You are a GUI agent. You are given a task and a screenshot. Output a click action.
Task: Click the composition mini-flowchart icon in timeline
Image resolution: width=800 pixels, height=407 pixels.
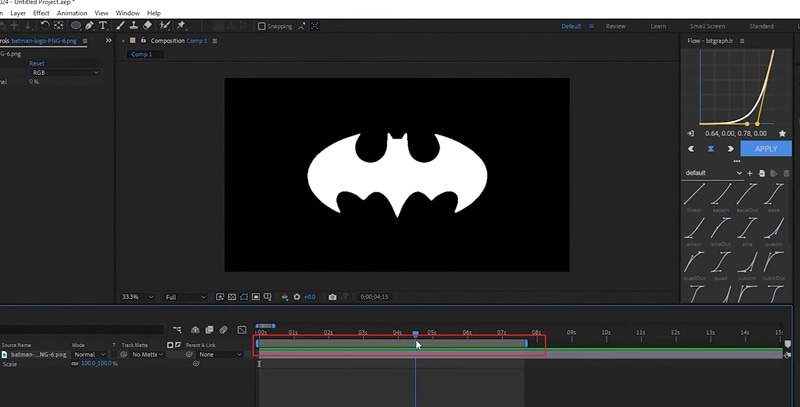[x=177, y=330]
